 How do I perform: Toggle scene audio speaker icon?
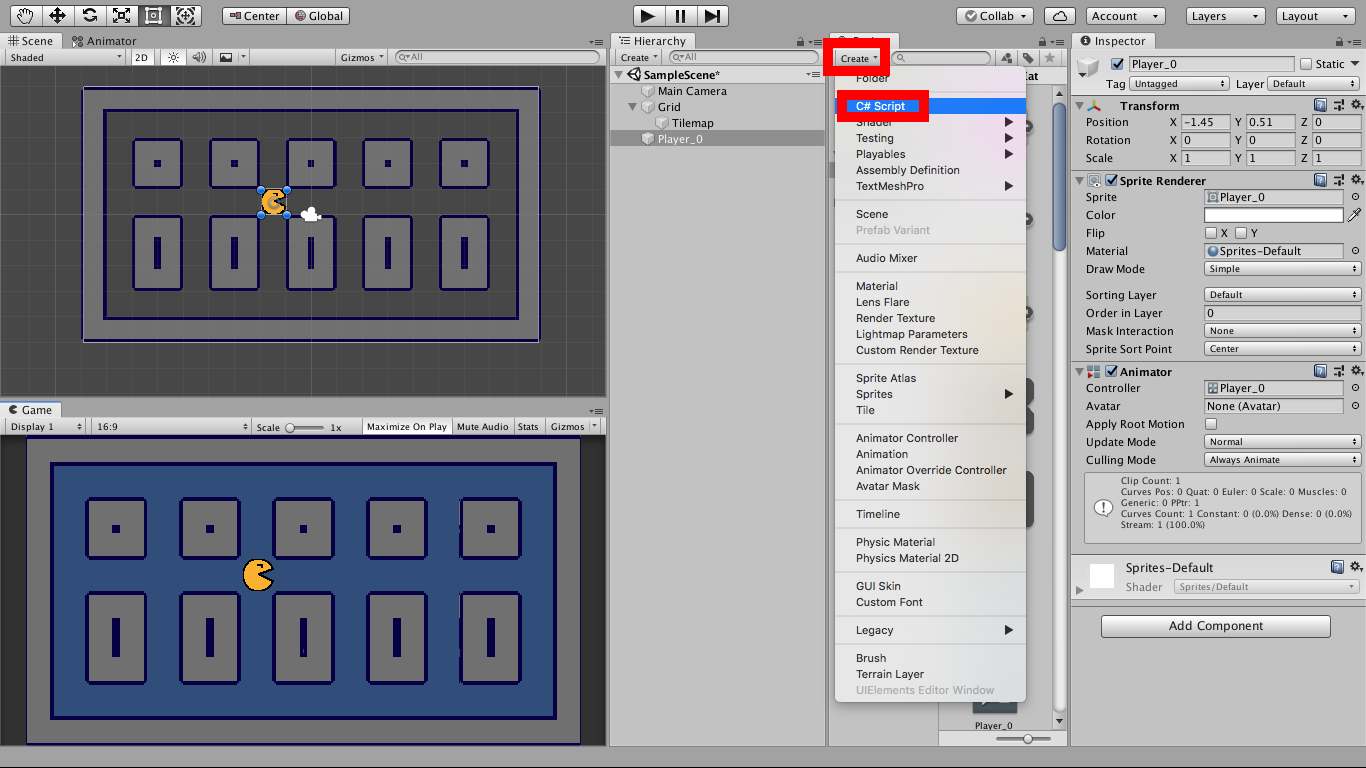[199, 57]
